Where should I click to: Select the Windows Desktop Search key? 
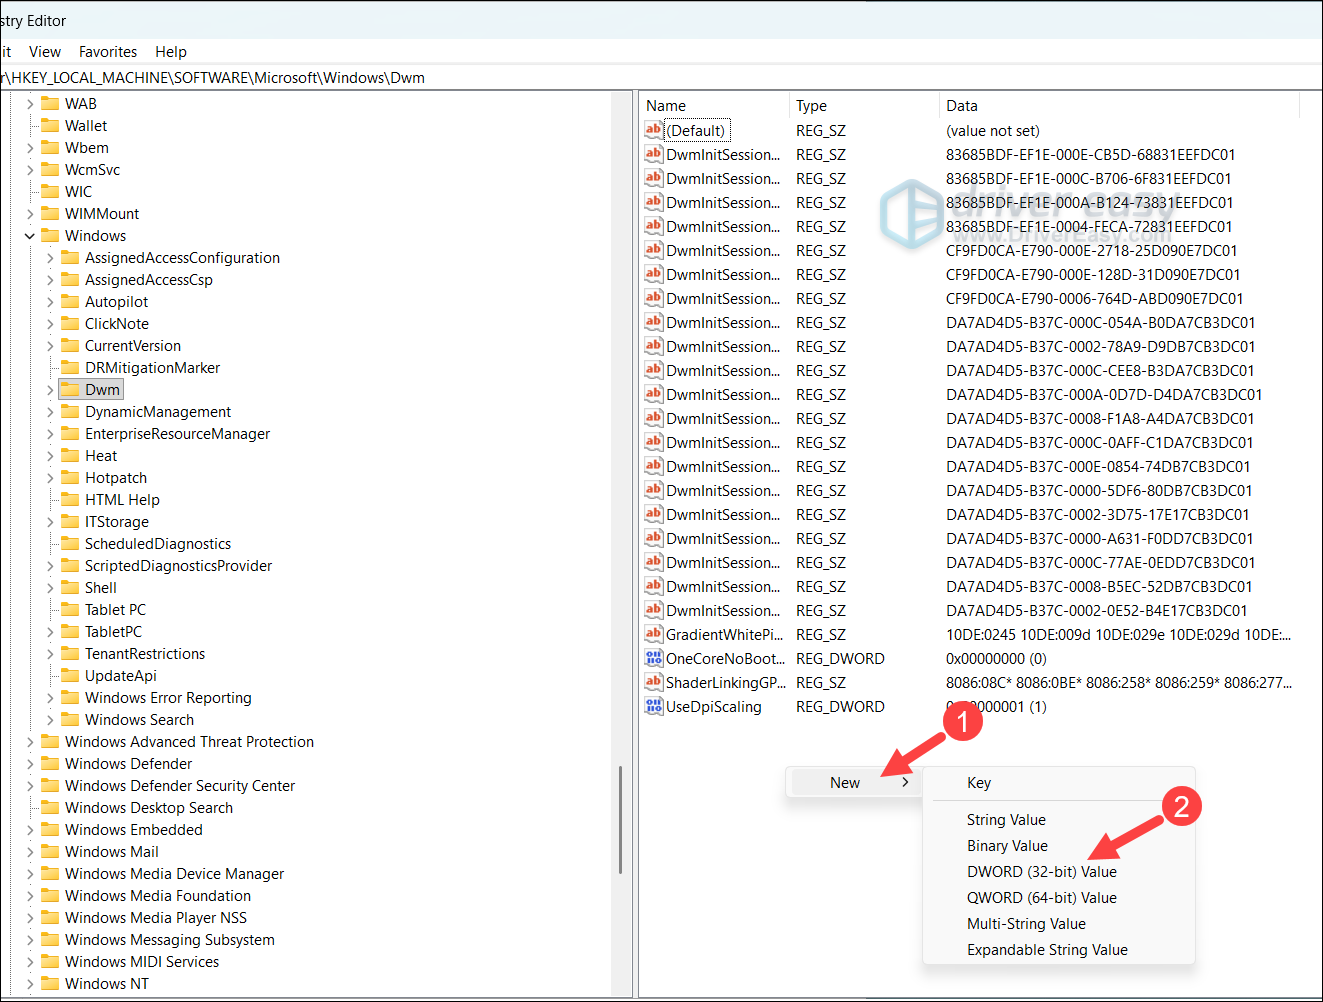[x=149, y=807]
